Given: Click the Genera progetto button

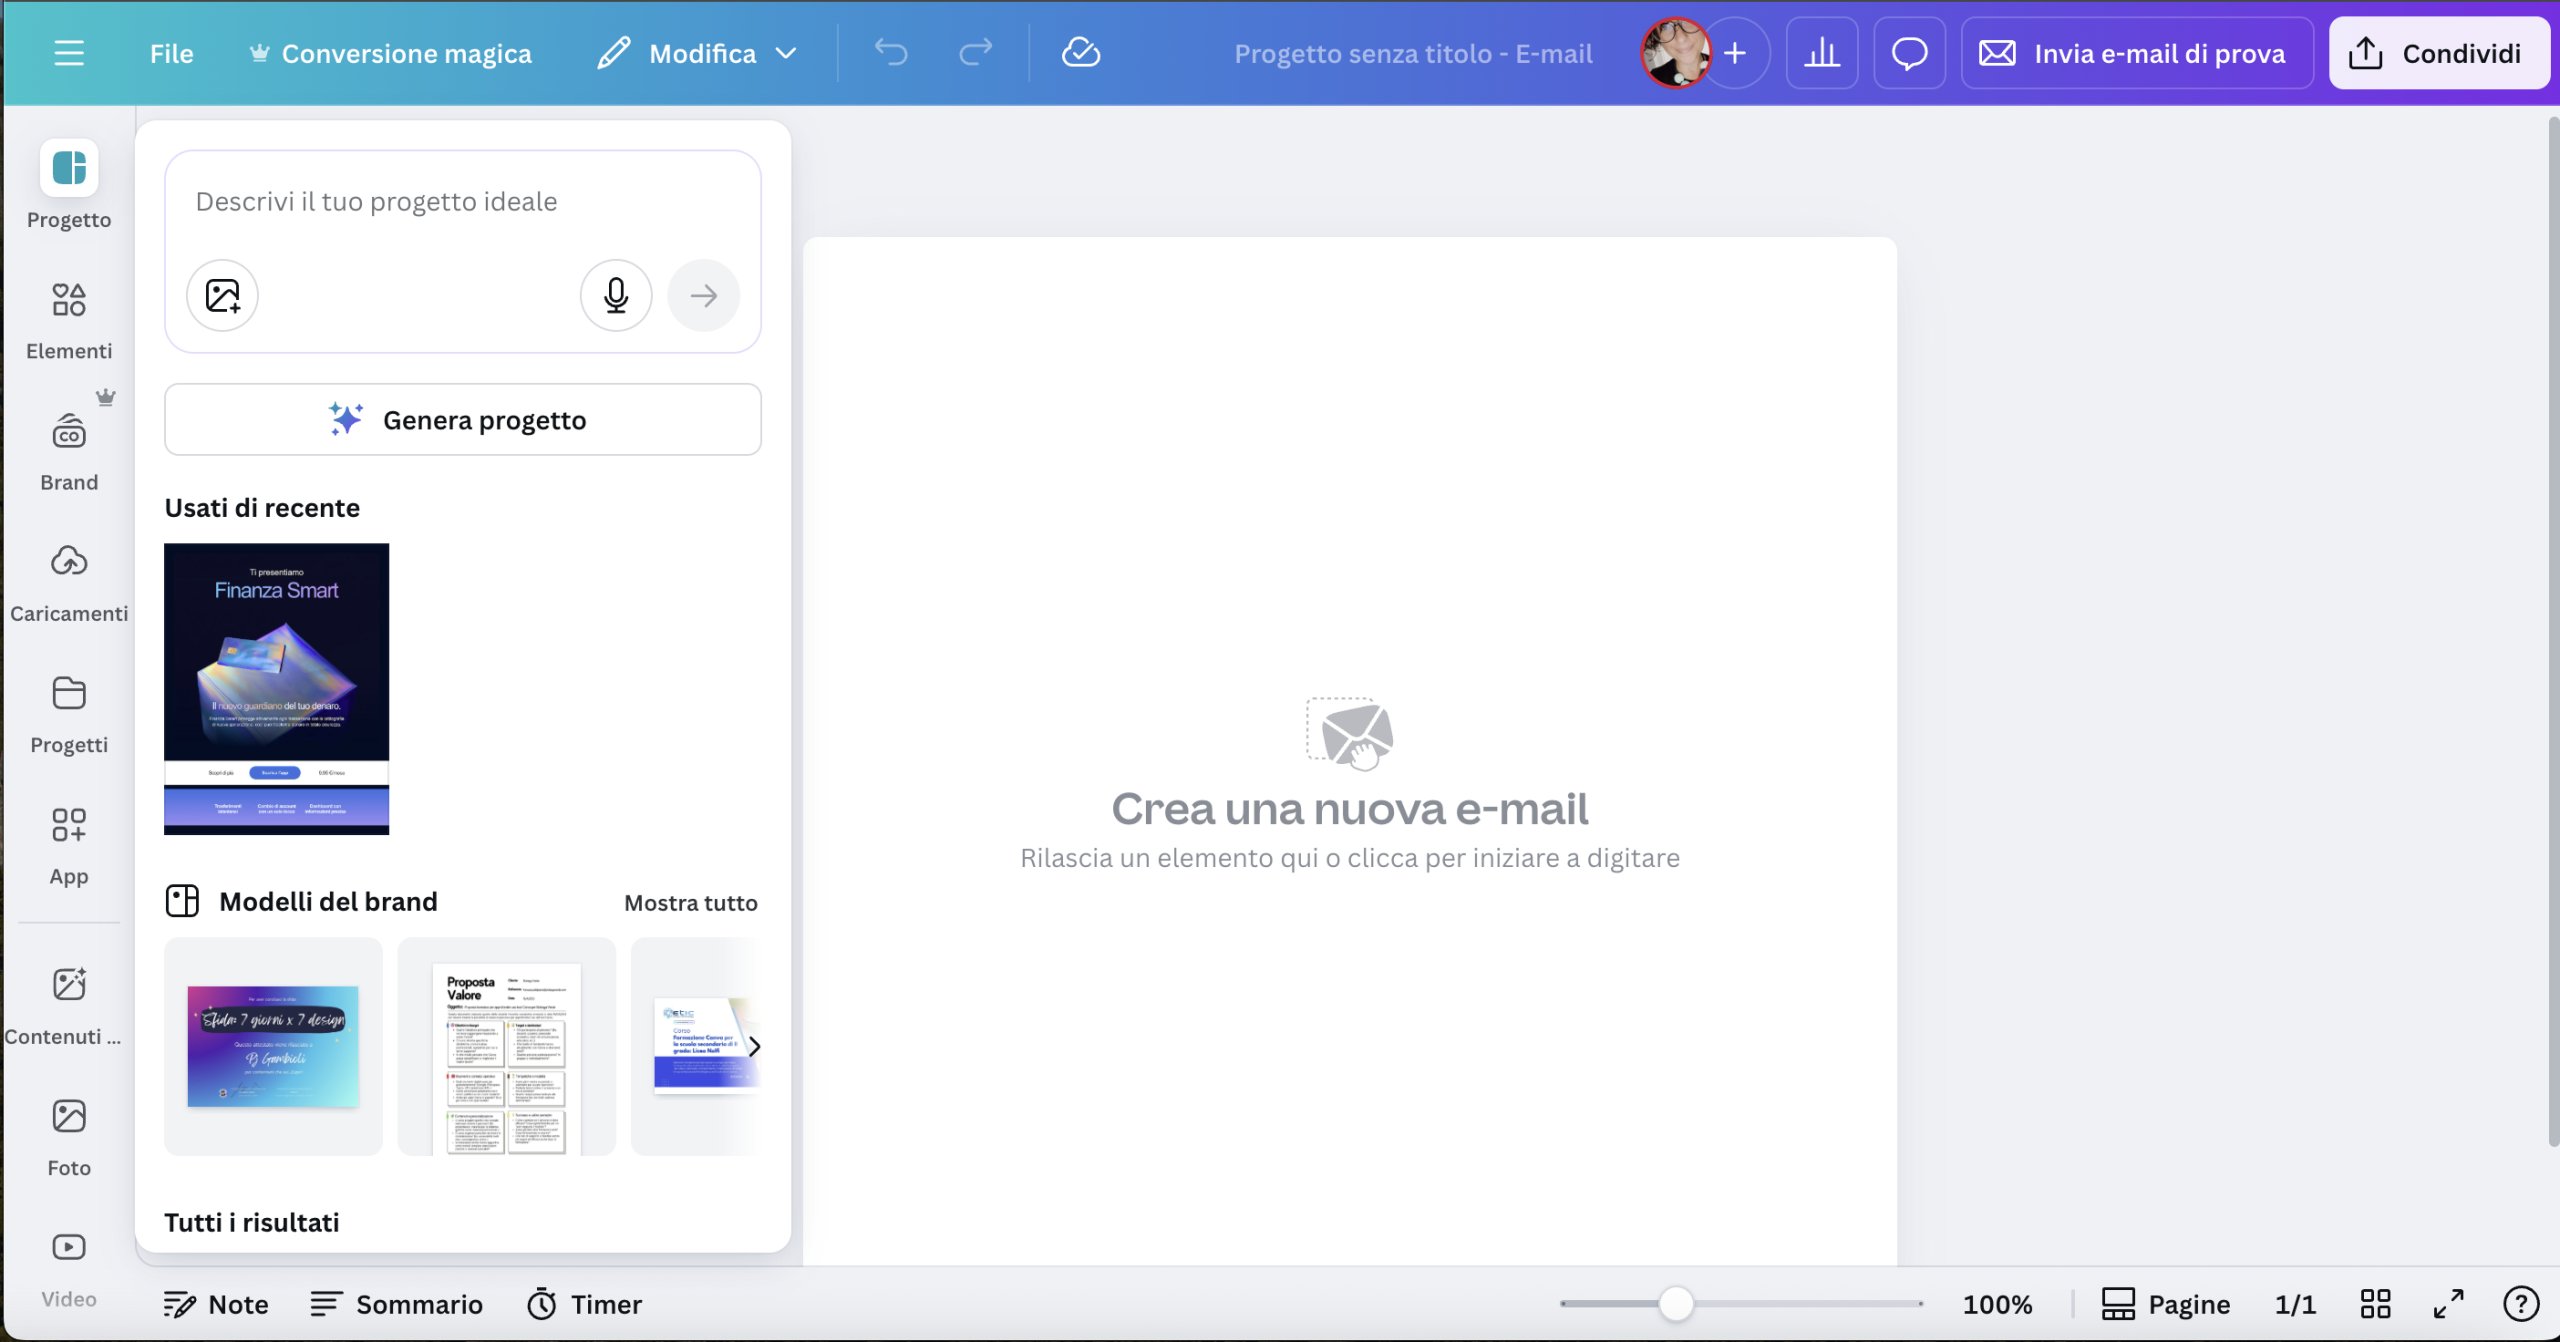Looking at the screenshot, I should (x=462, y=420).
